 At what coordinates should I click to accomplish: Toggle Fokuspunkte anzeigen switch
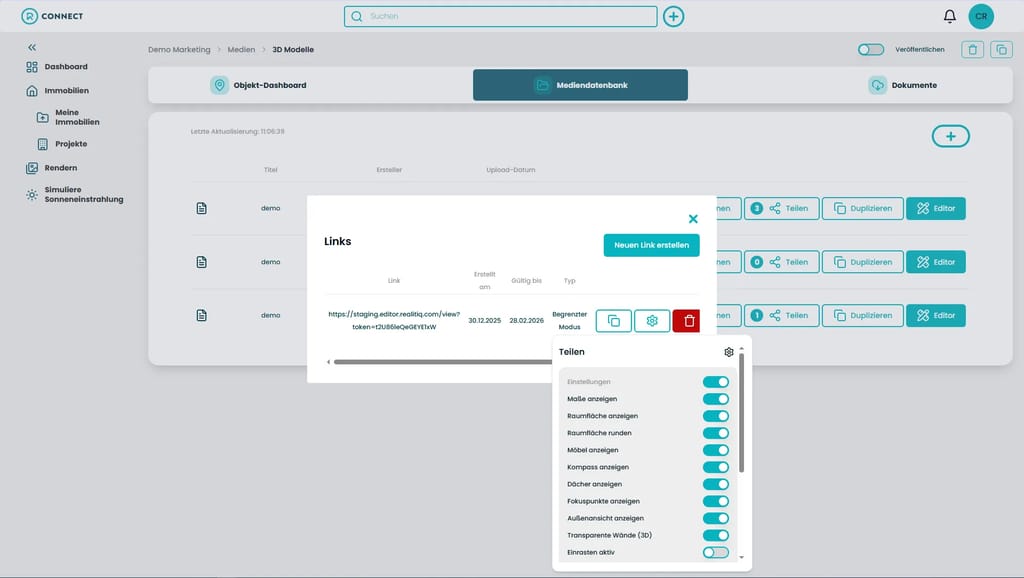[716, 501]
